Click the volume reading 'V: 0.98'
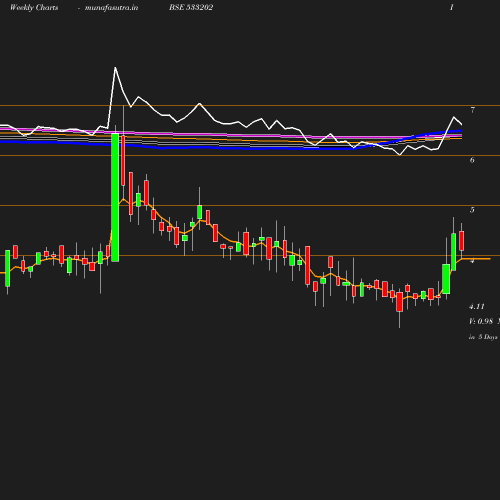 tap(481, 321)
